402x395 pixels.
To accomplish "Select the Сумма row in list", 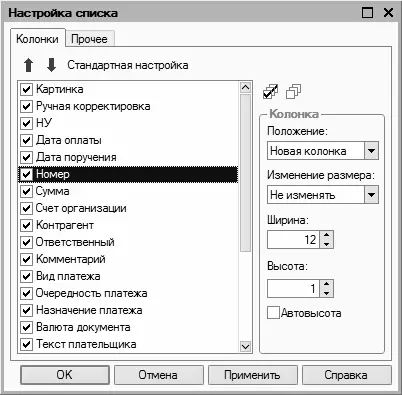I will (128, 191).
